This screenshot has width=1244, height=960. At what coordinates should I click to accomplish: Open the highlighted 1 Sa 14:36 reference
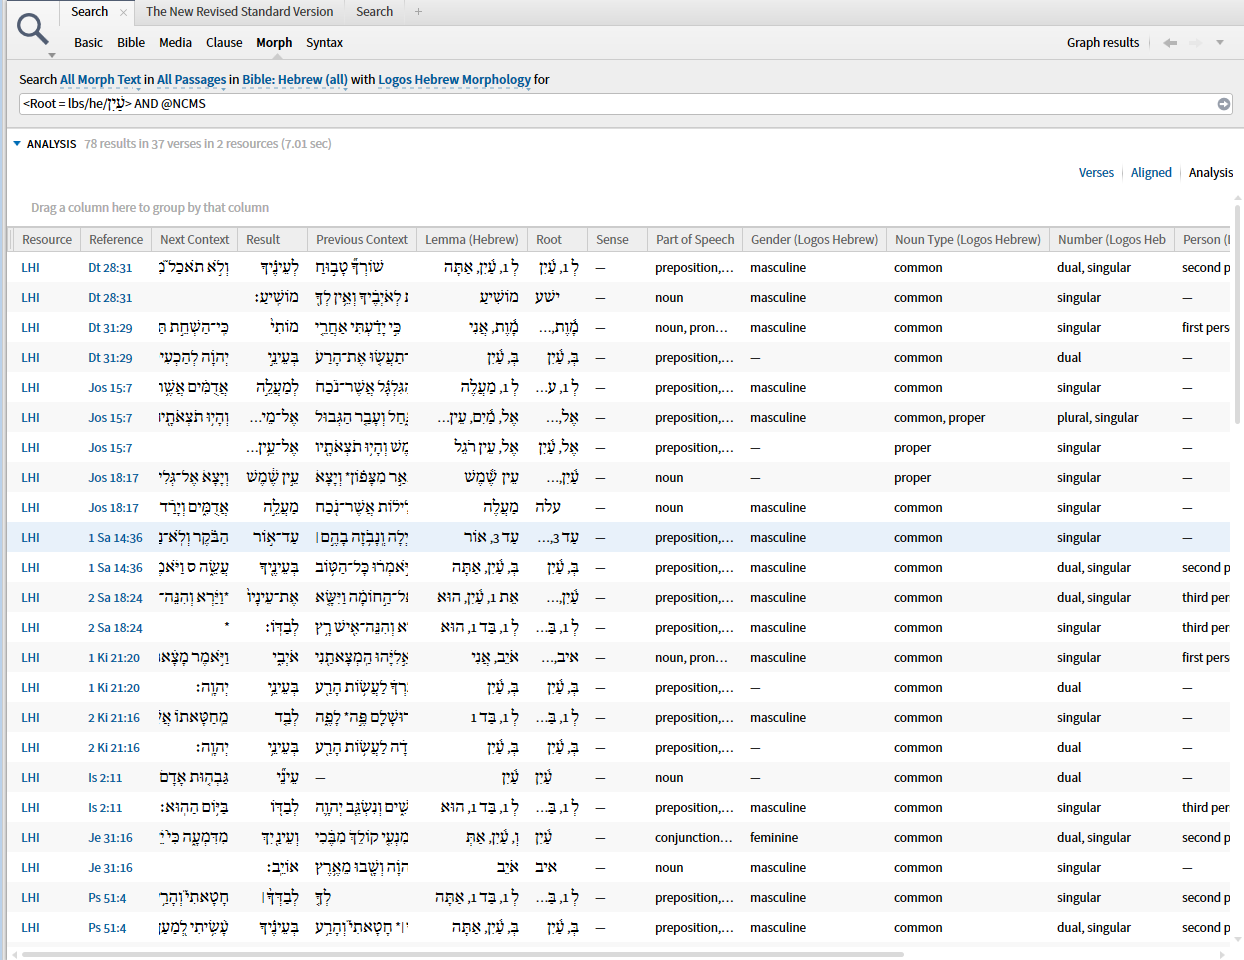[x=115, y=538]
